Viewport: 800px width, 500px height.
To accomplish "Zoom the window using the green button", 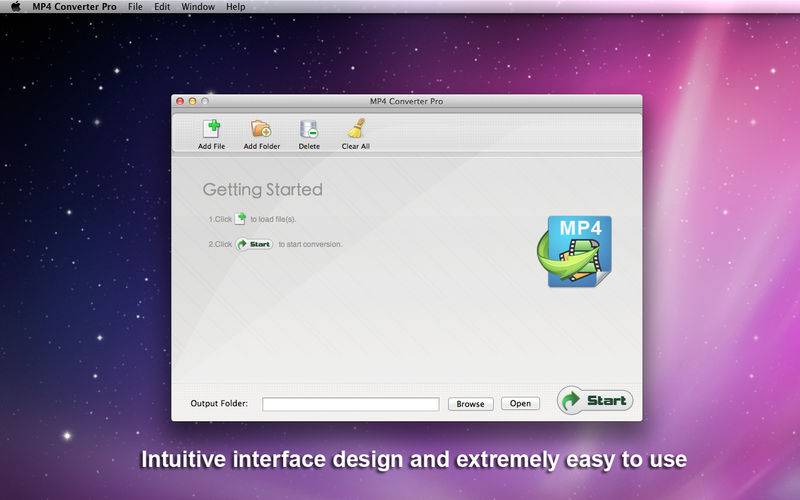I will click(206, 101).
